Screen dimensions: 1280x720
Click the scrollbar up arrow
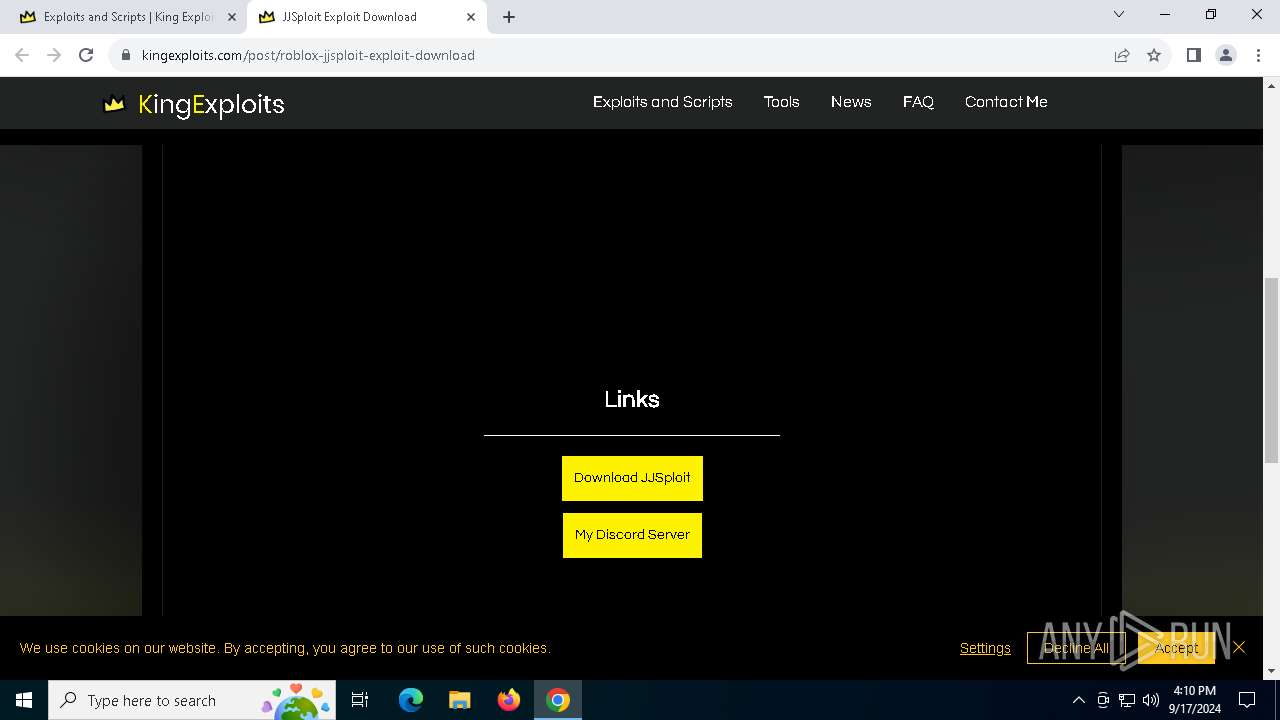1271,85
